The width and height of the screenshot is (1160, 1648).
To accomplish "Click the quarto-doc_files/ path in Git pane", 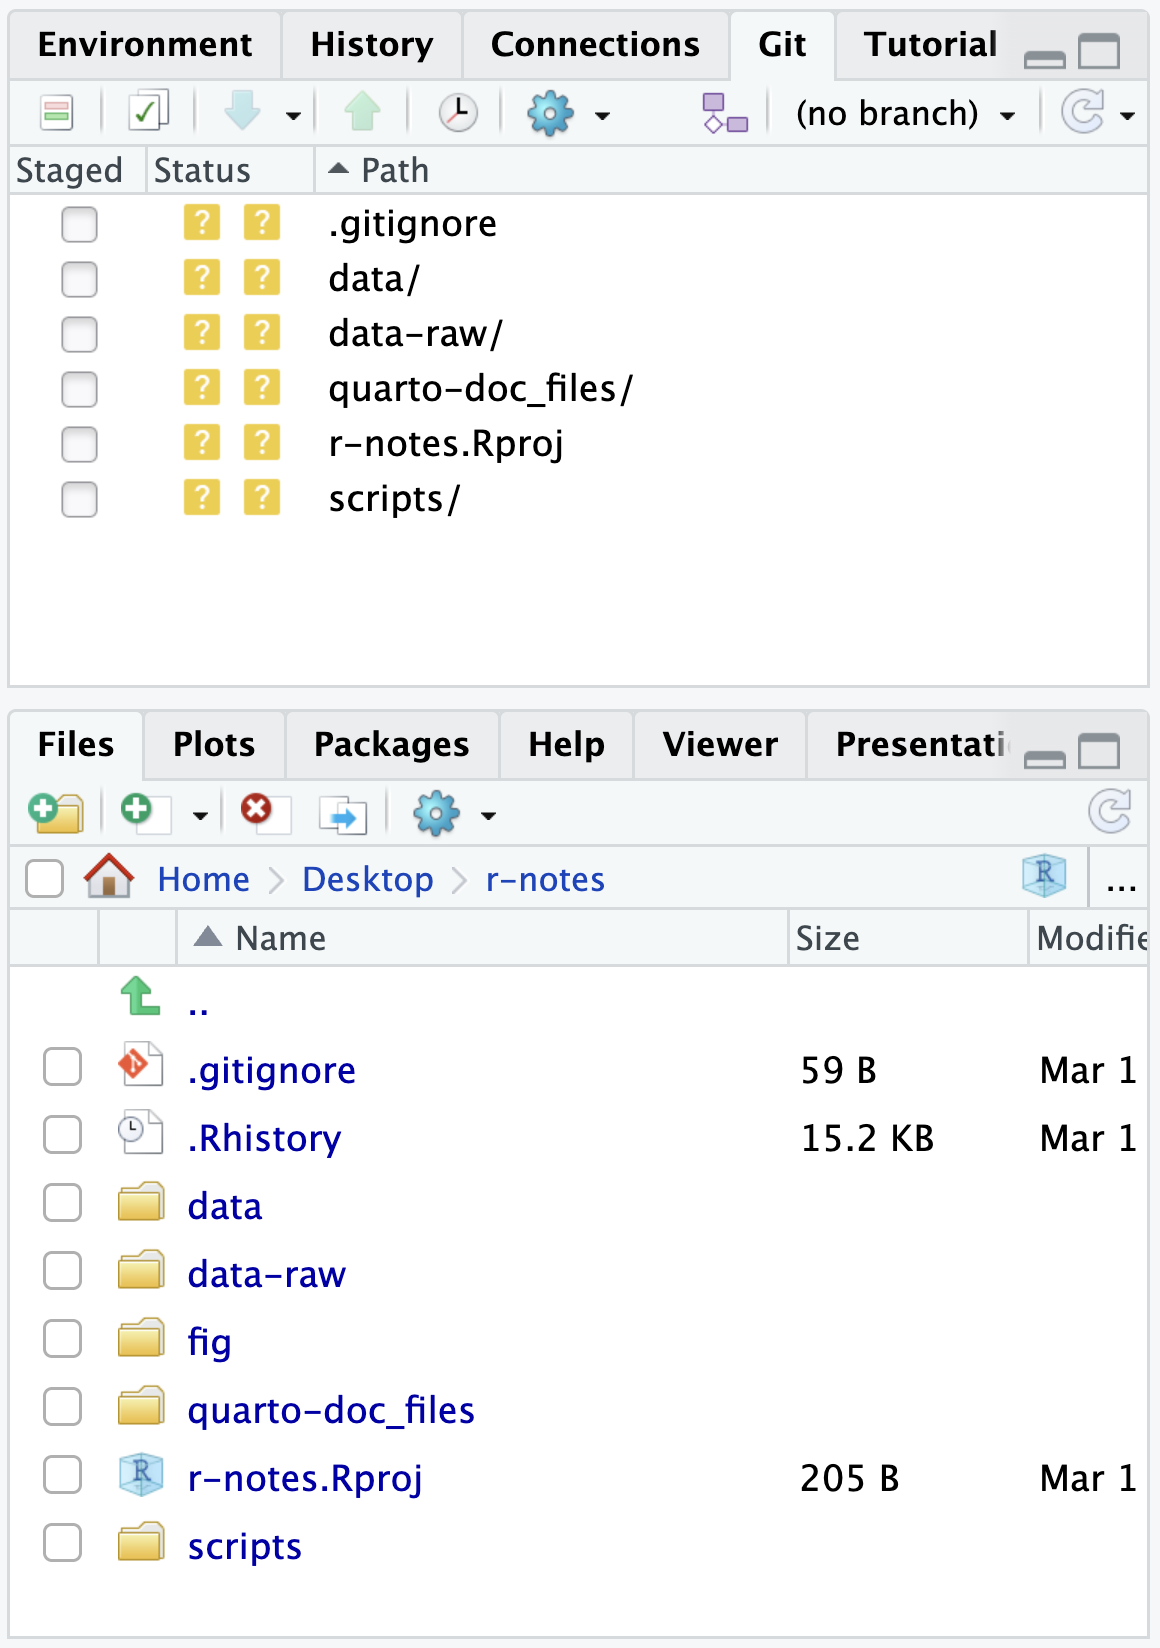I will tap(480, 389).
